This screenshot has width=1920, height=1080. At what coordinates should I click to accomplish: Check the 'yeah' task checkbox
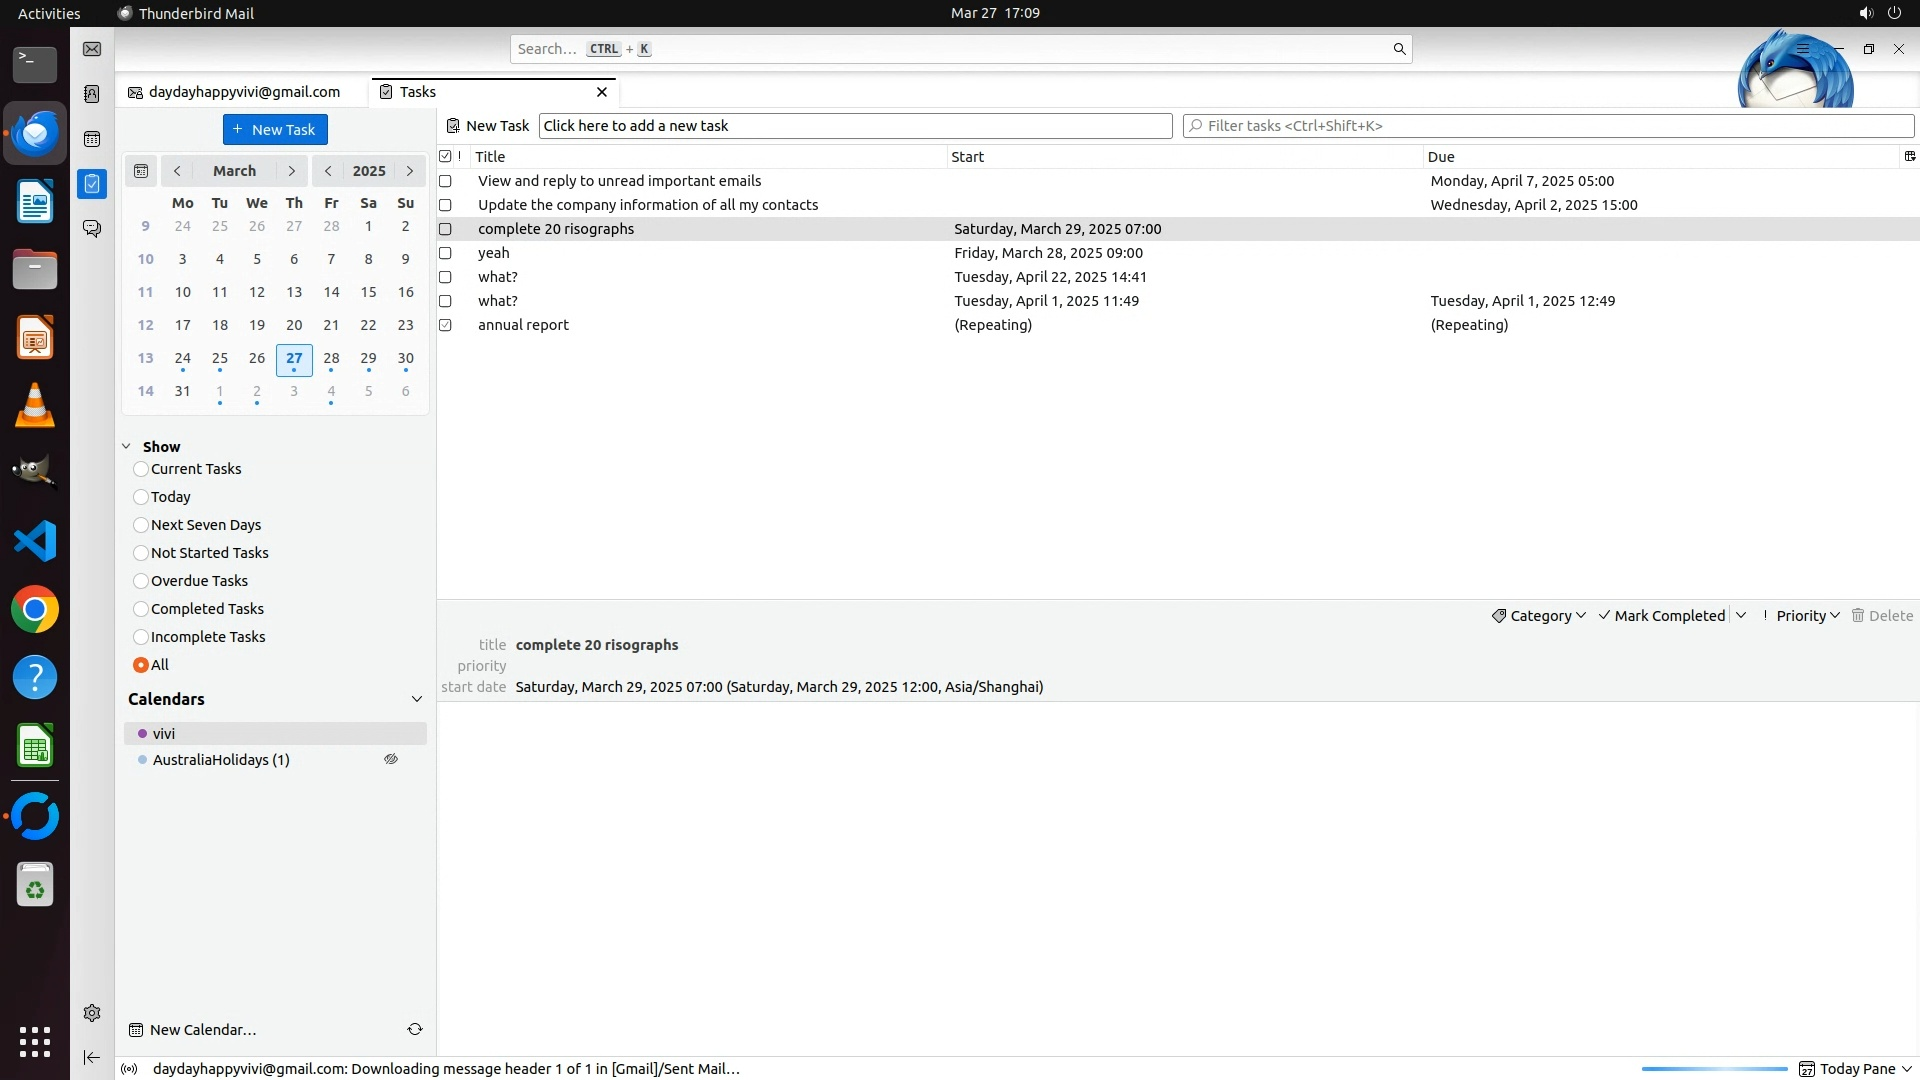[x=446, y=253]
